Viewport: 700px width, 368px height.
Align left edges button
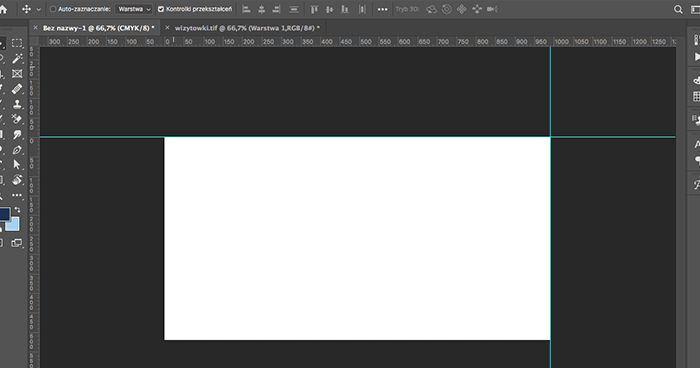coord(246,9)
